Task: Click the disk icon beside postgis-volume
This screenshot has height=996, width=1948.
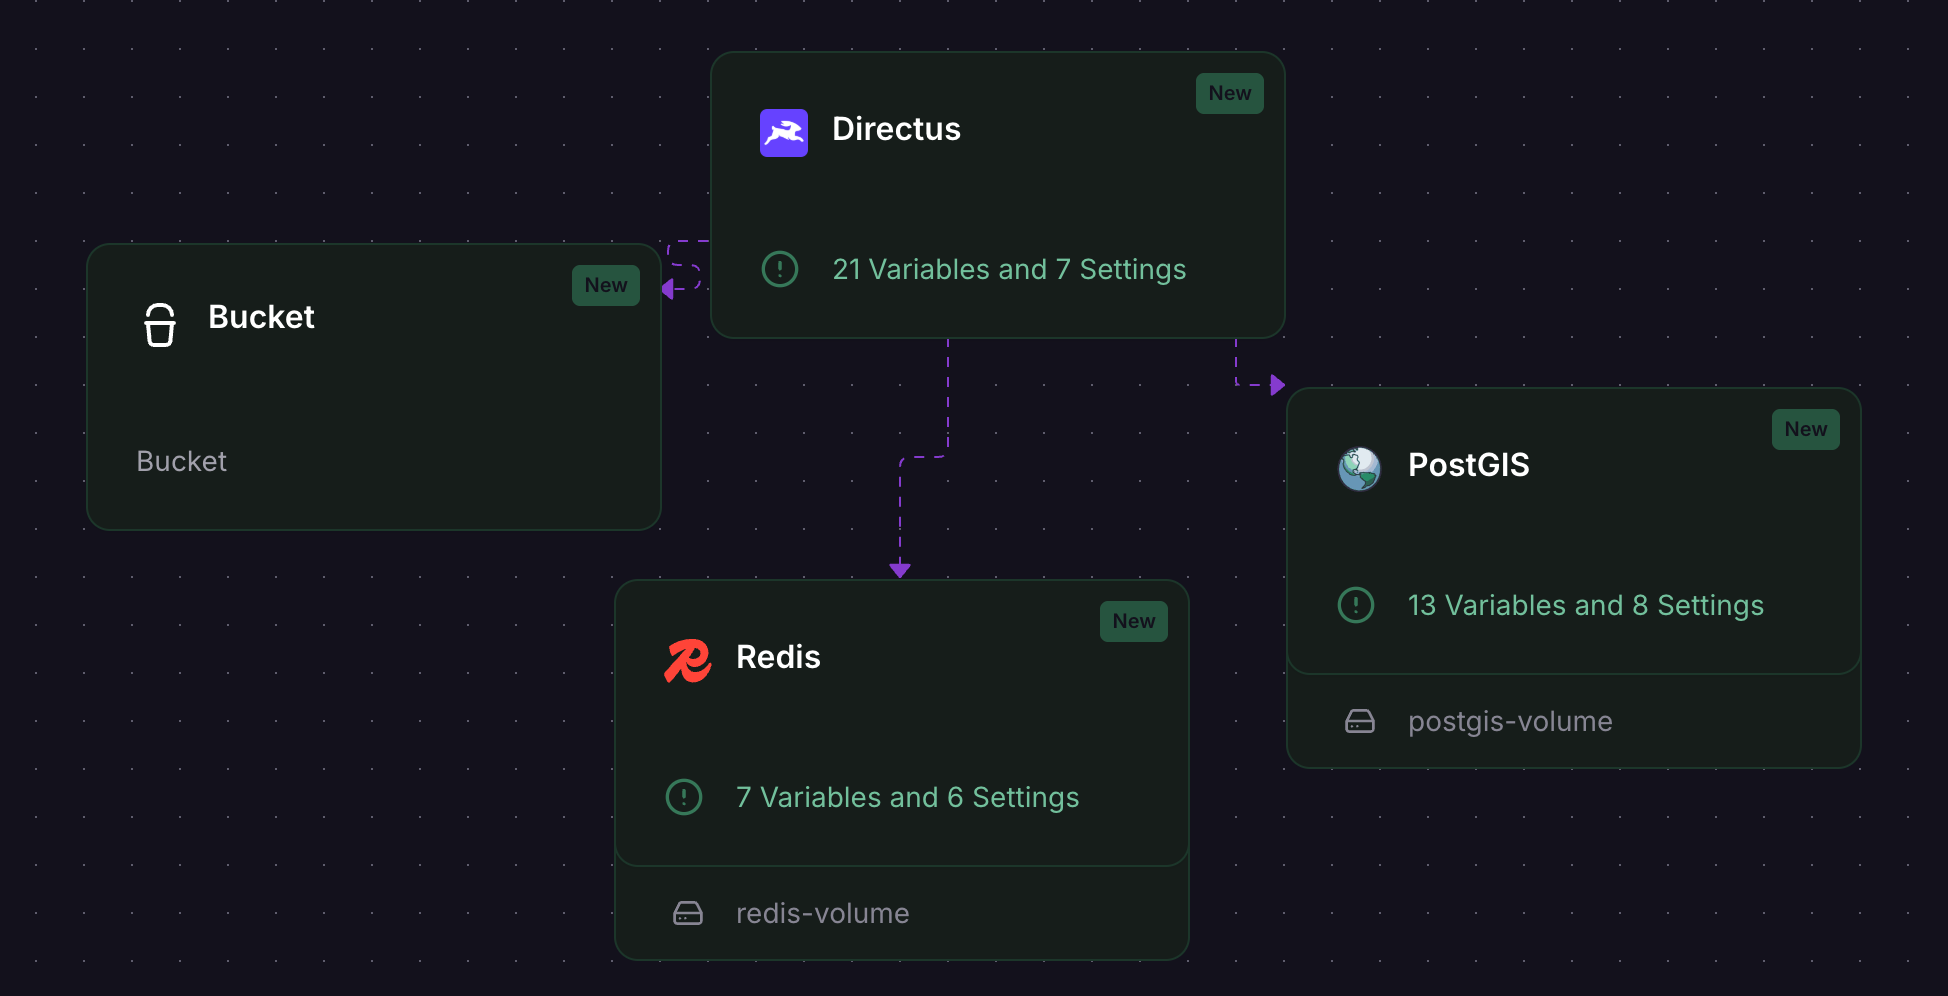Action: pyautogui.click(x=1360, y=721)
